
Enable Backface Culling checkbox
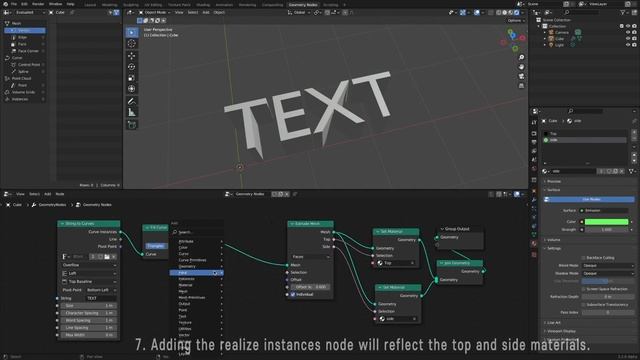584,258
